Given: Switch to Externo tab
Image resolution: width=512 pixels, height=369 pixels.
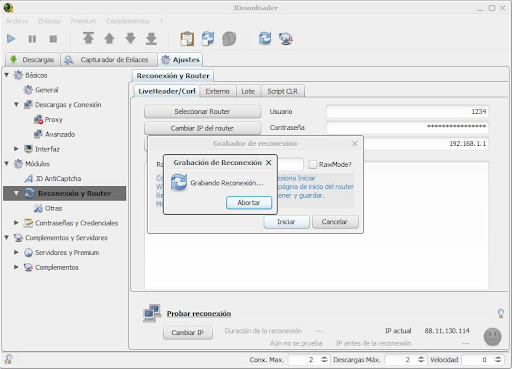Looking at the screenshot, I should [x=217, y=91].
